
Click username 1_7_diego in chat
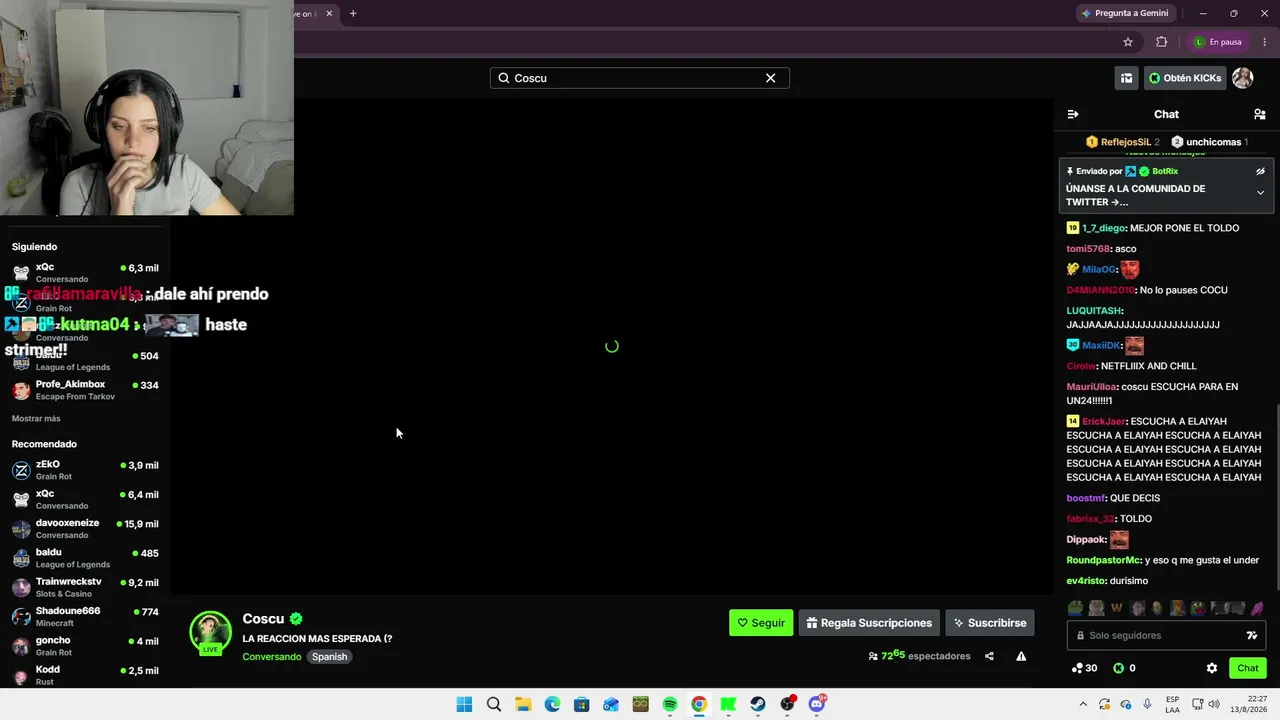(1104, 228)
